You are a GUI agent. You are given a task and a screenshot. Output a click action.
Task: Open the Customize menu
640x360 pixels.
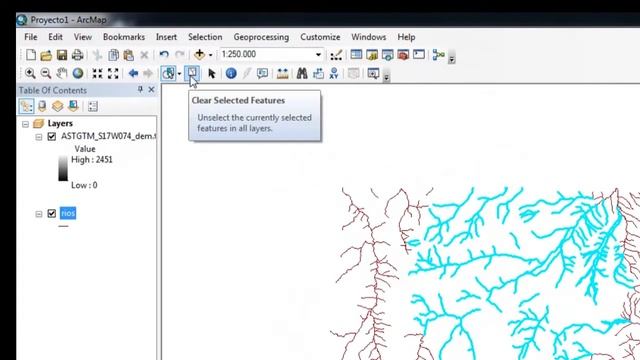click(x=320, y=37)
